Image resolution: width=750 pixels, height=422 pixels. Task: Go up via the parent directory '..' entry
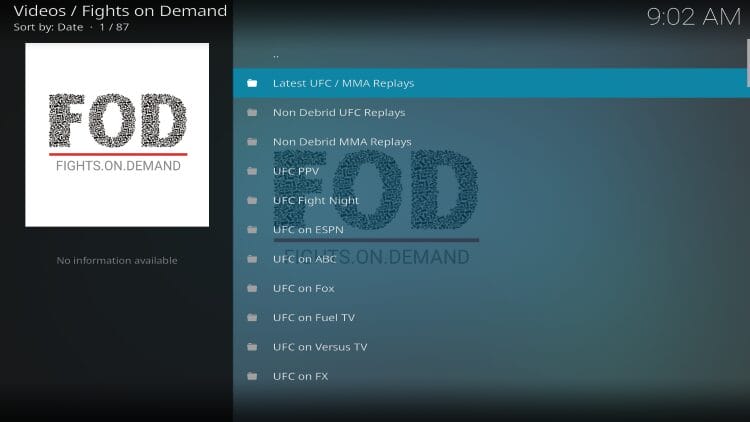pos(491,54)
